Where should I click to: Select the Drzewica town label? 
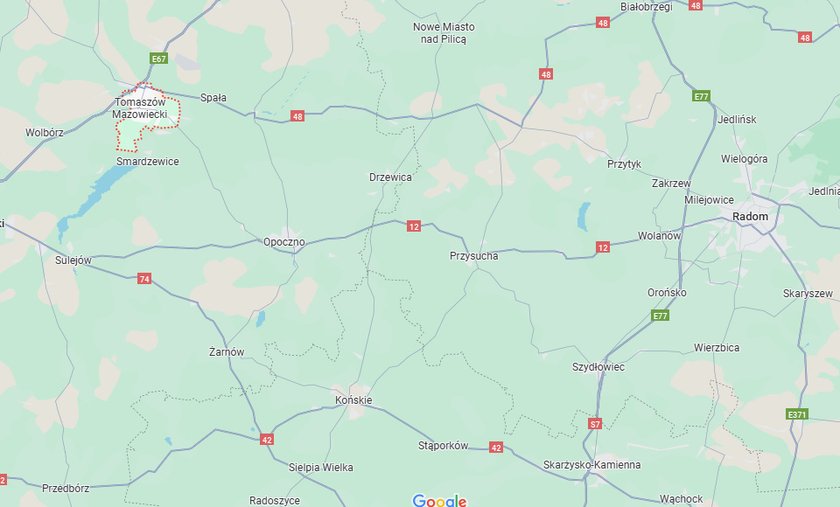tap(391, 177)
